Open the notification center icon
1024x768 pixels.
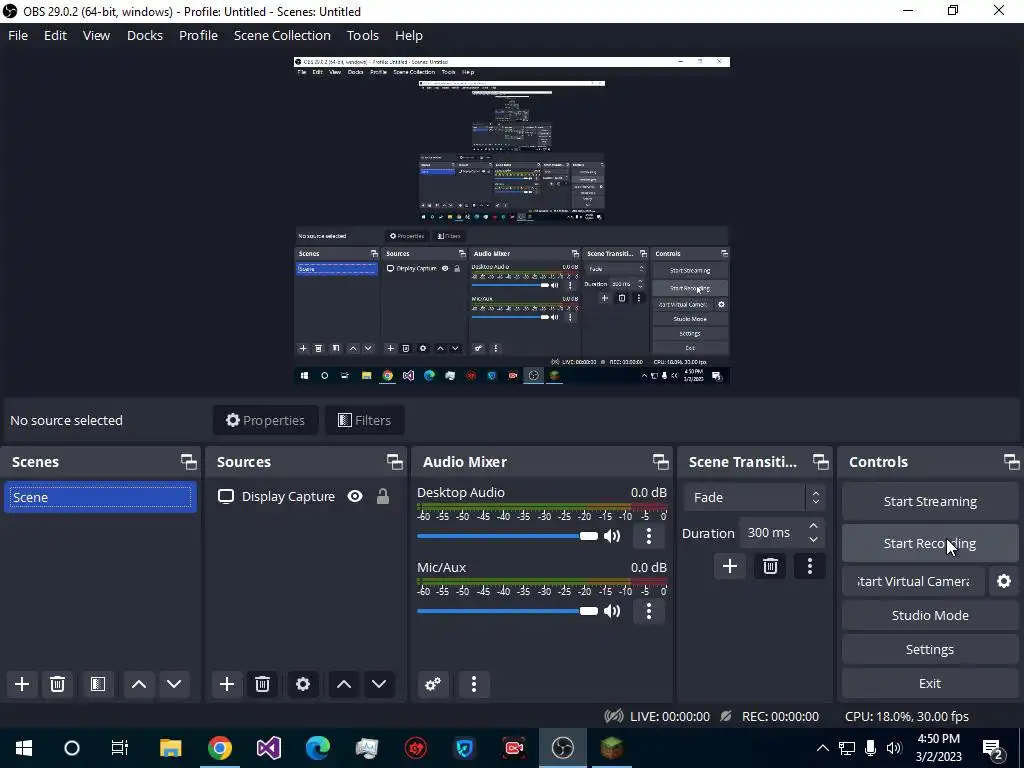point(994,749)
